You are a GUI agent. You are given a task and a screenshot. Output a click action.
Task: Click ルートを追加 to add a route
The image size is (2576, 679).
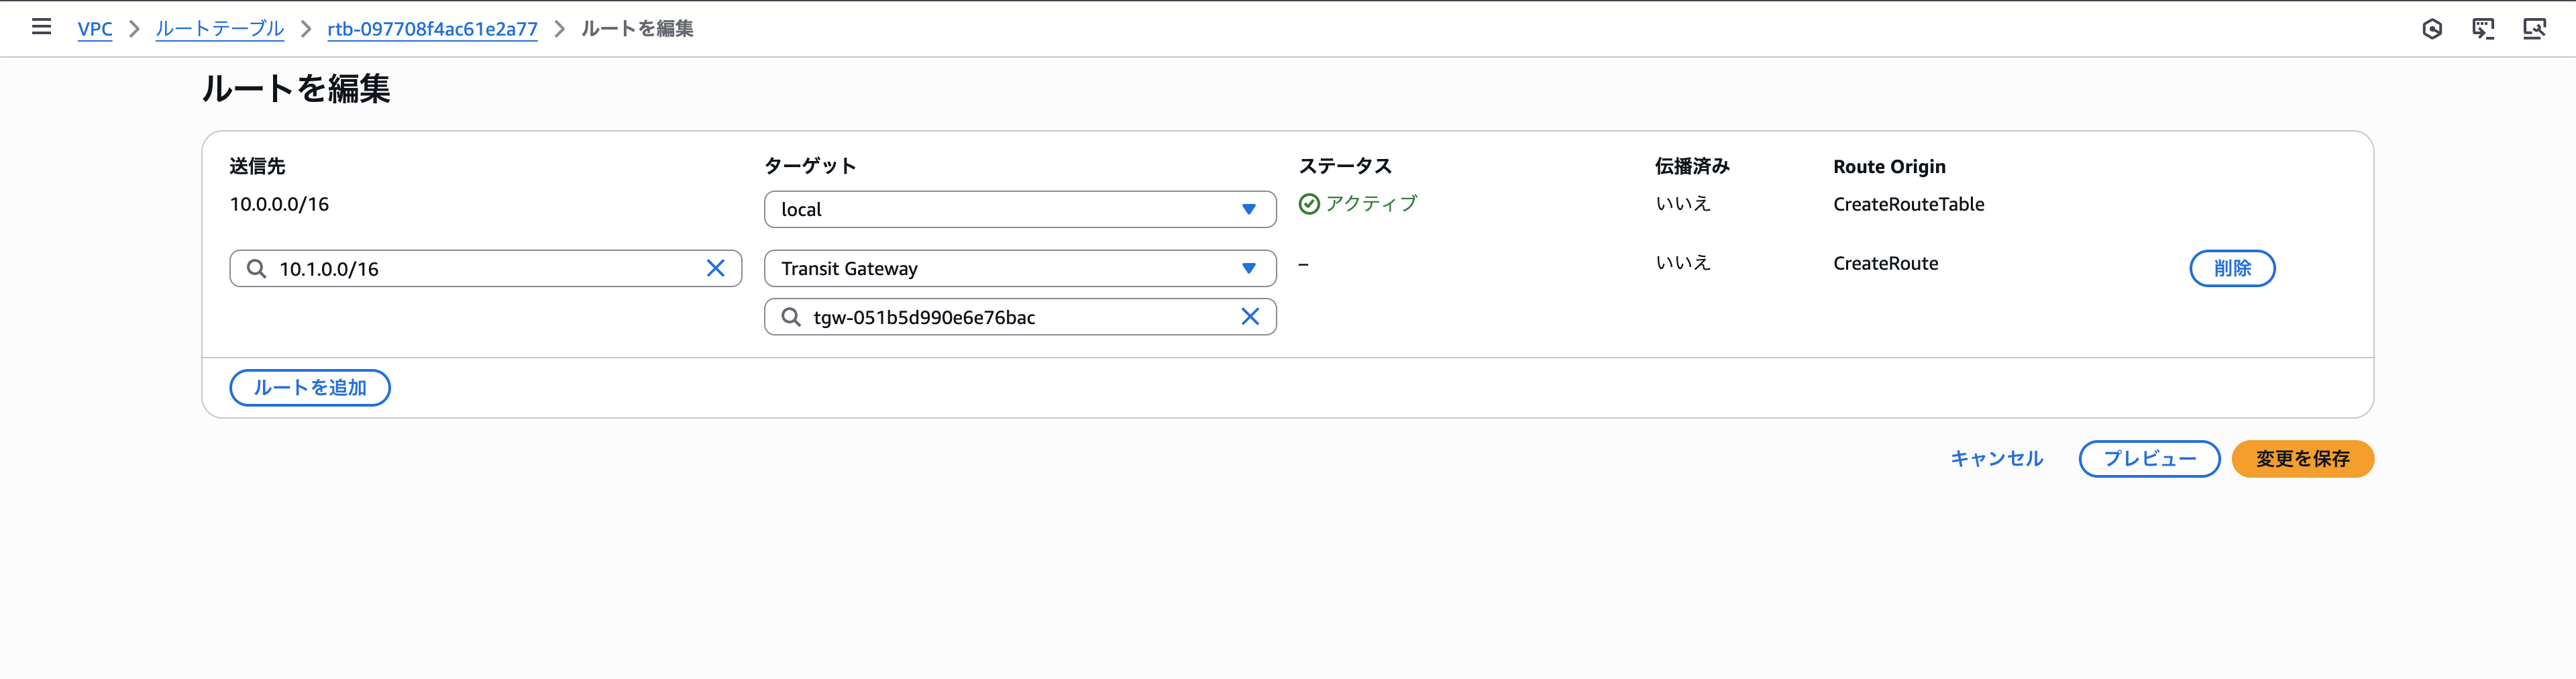pos(310,388)
